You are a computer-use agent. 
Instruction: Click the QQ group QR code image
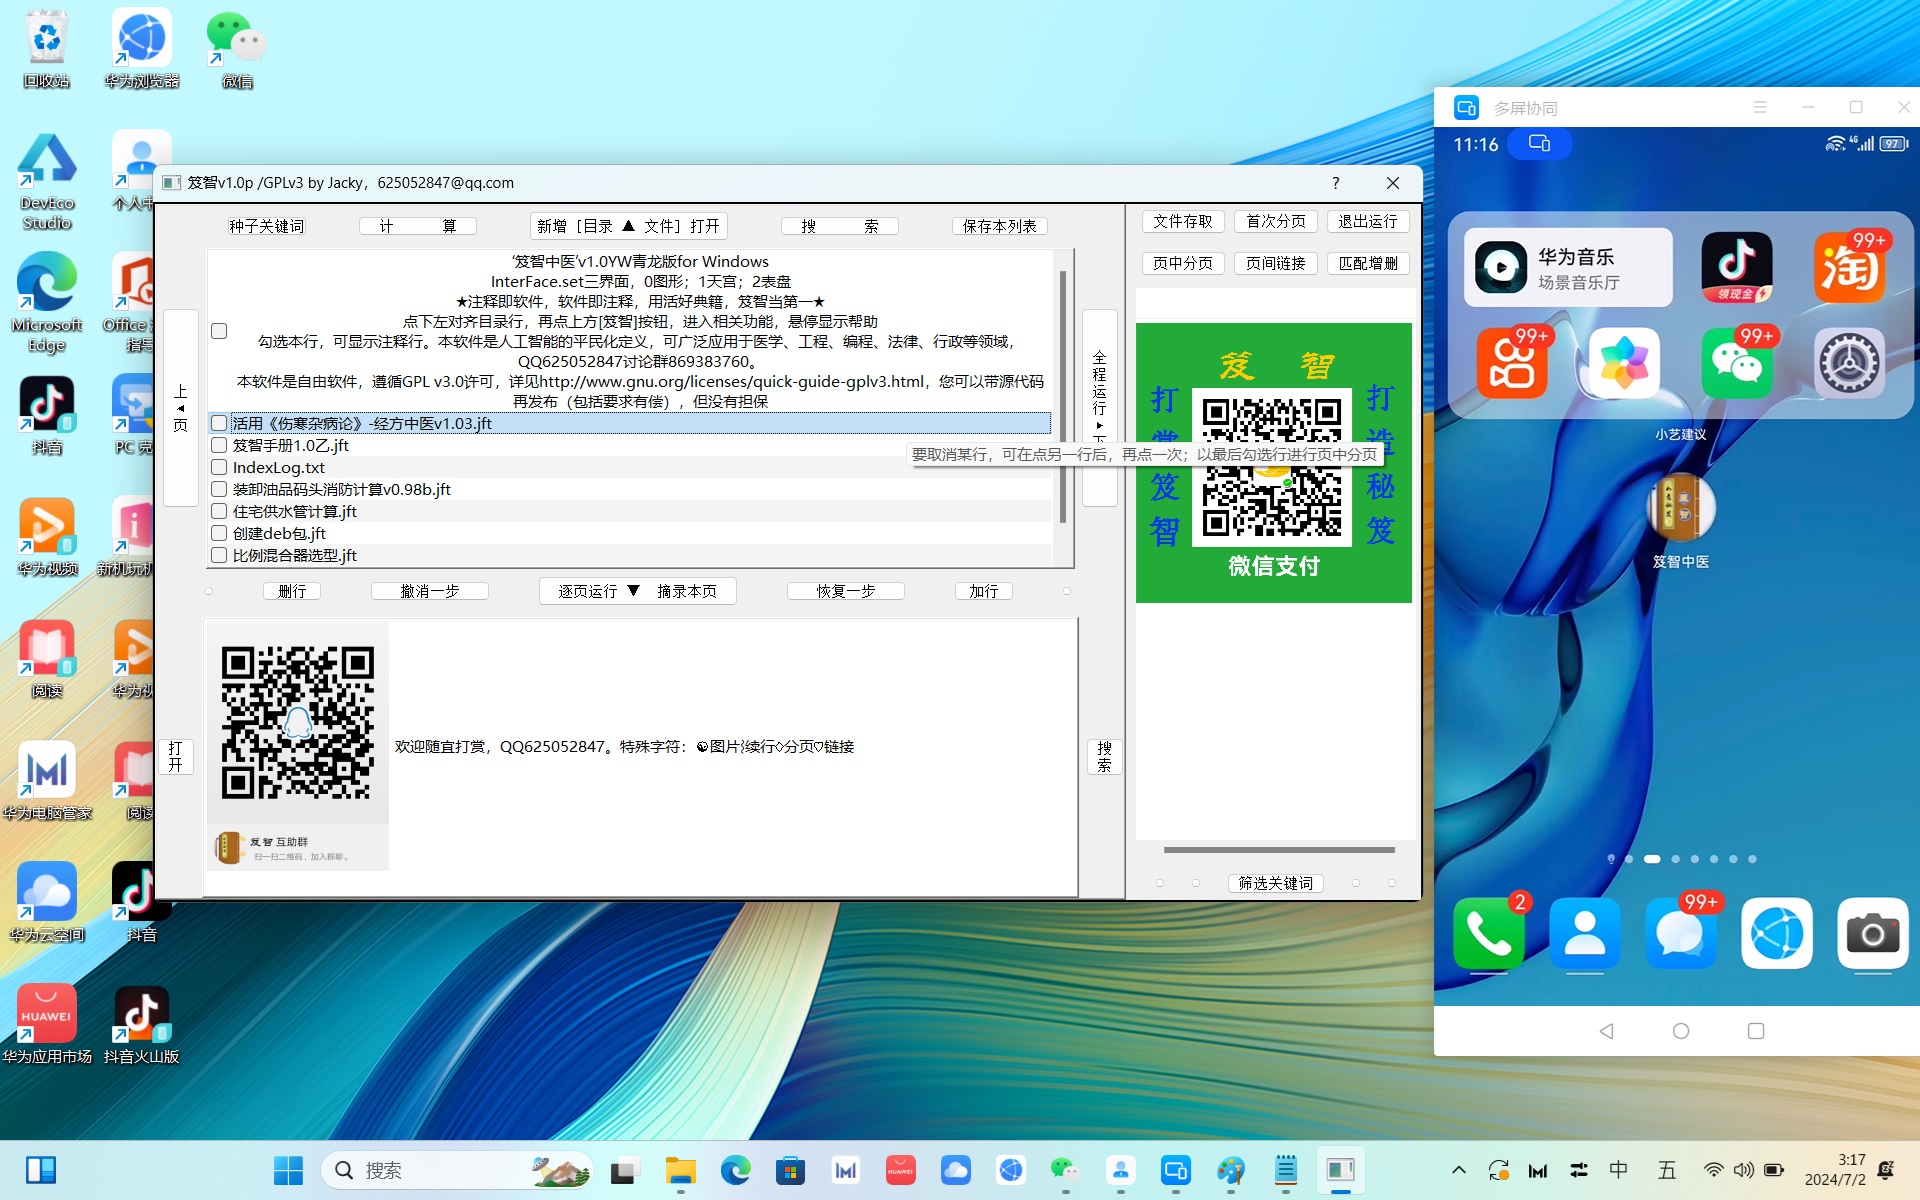point(298,745)
